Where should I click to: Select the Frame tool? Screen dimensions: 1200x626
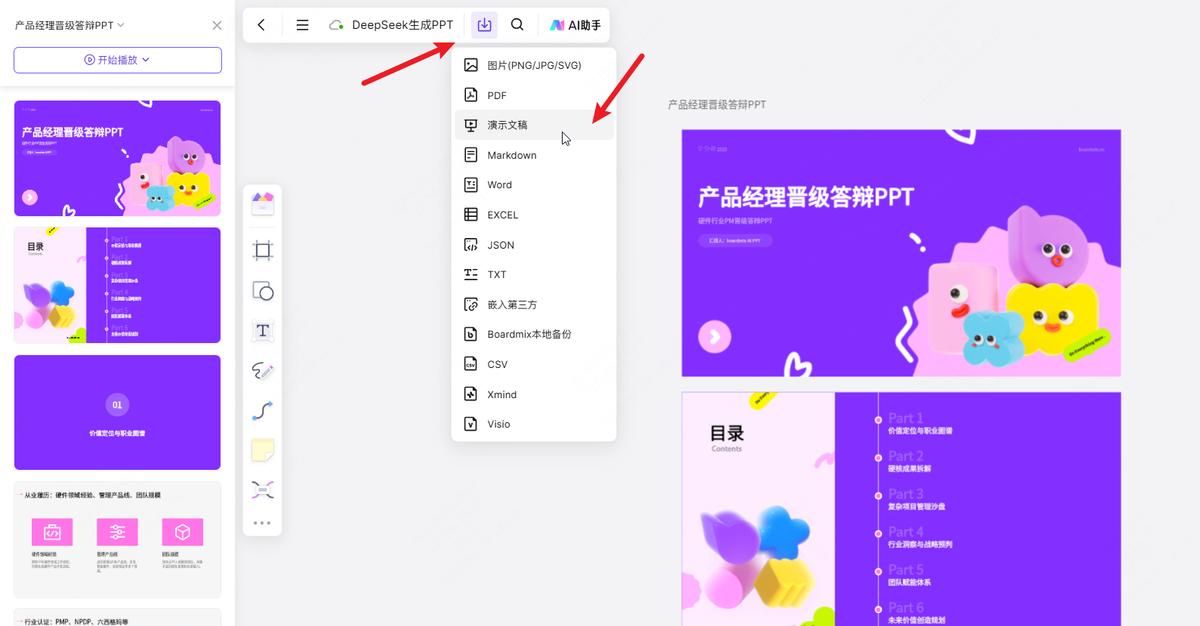(x=262, y=250)
